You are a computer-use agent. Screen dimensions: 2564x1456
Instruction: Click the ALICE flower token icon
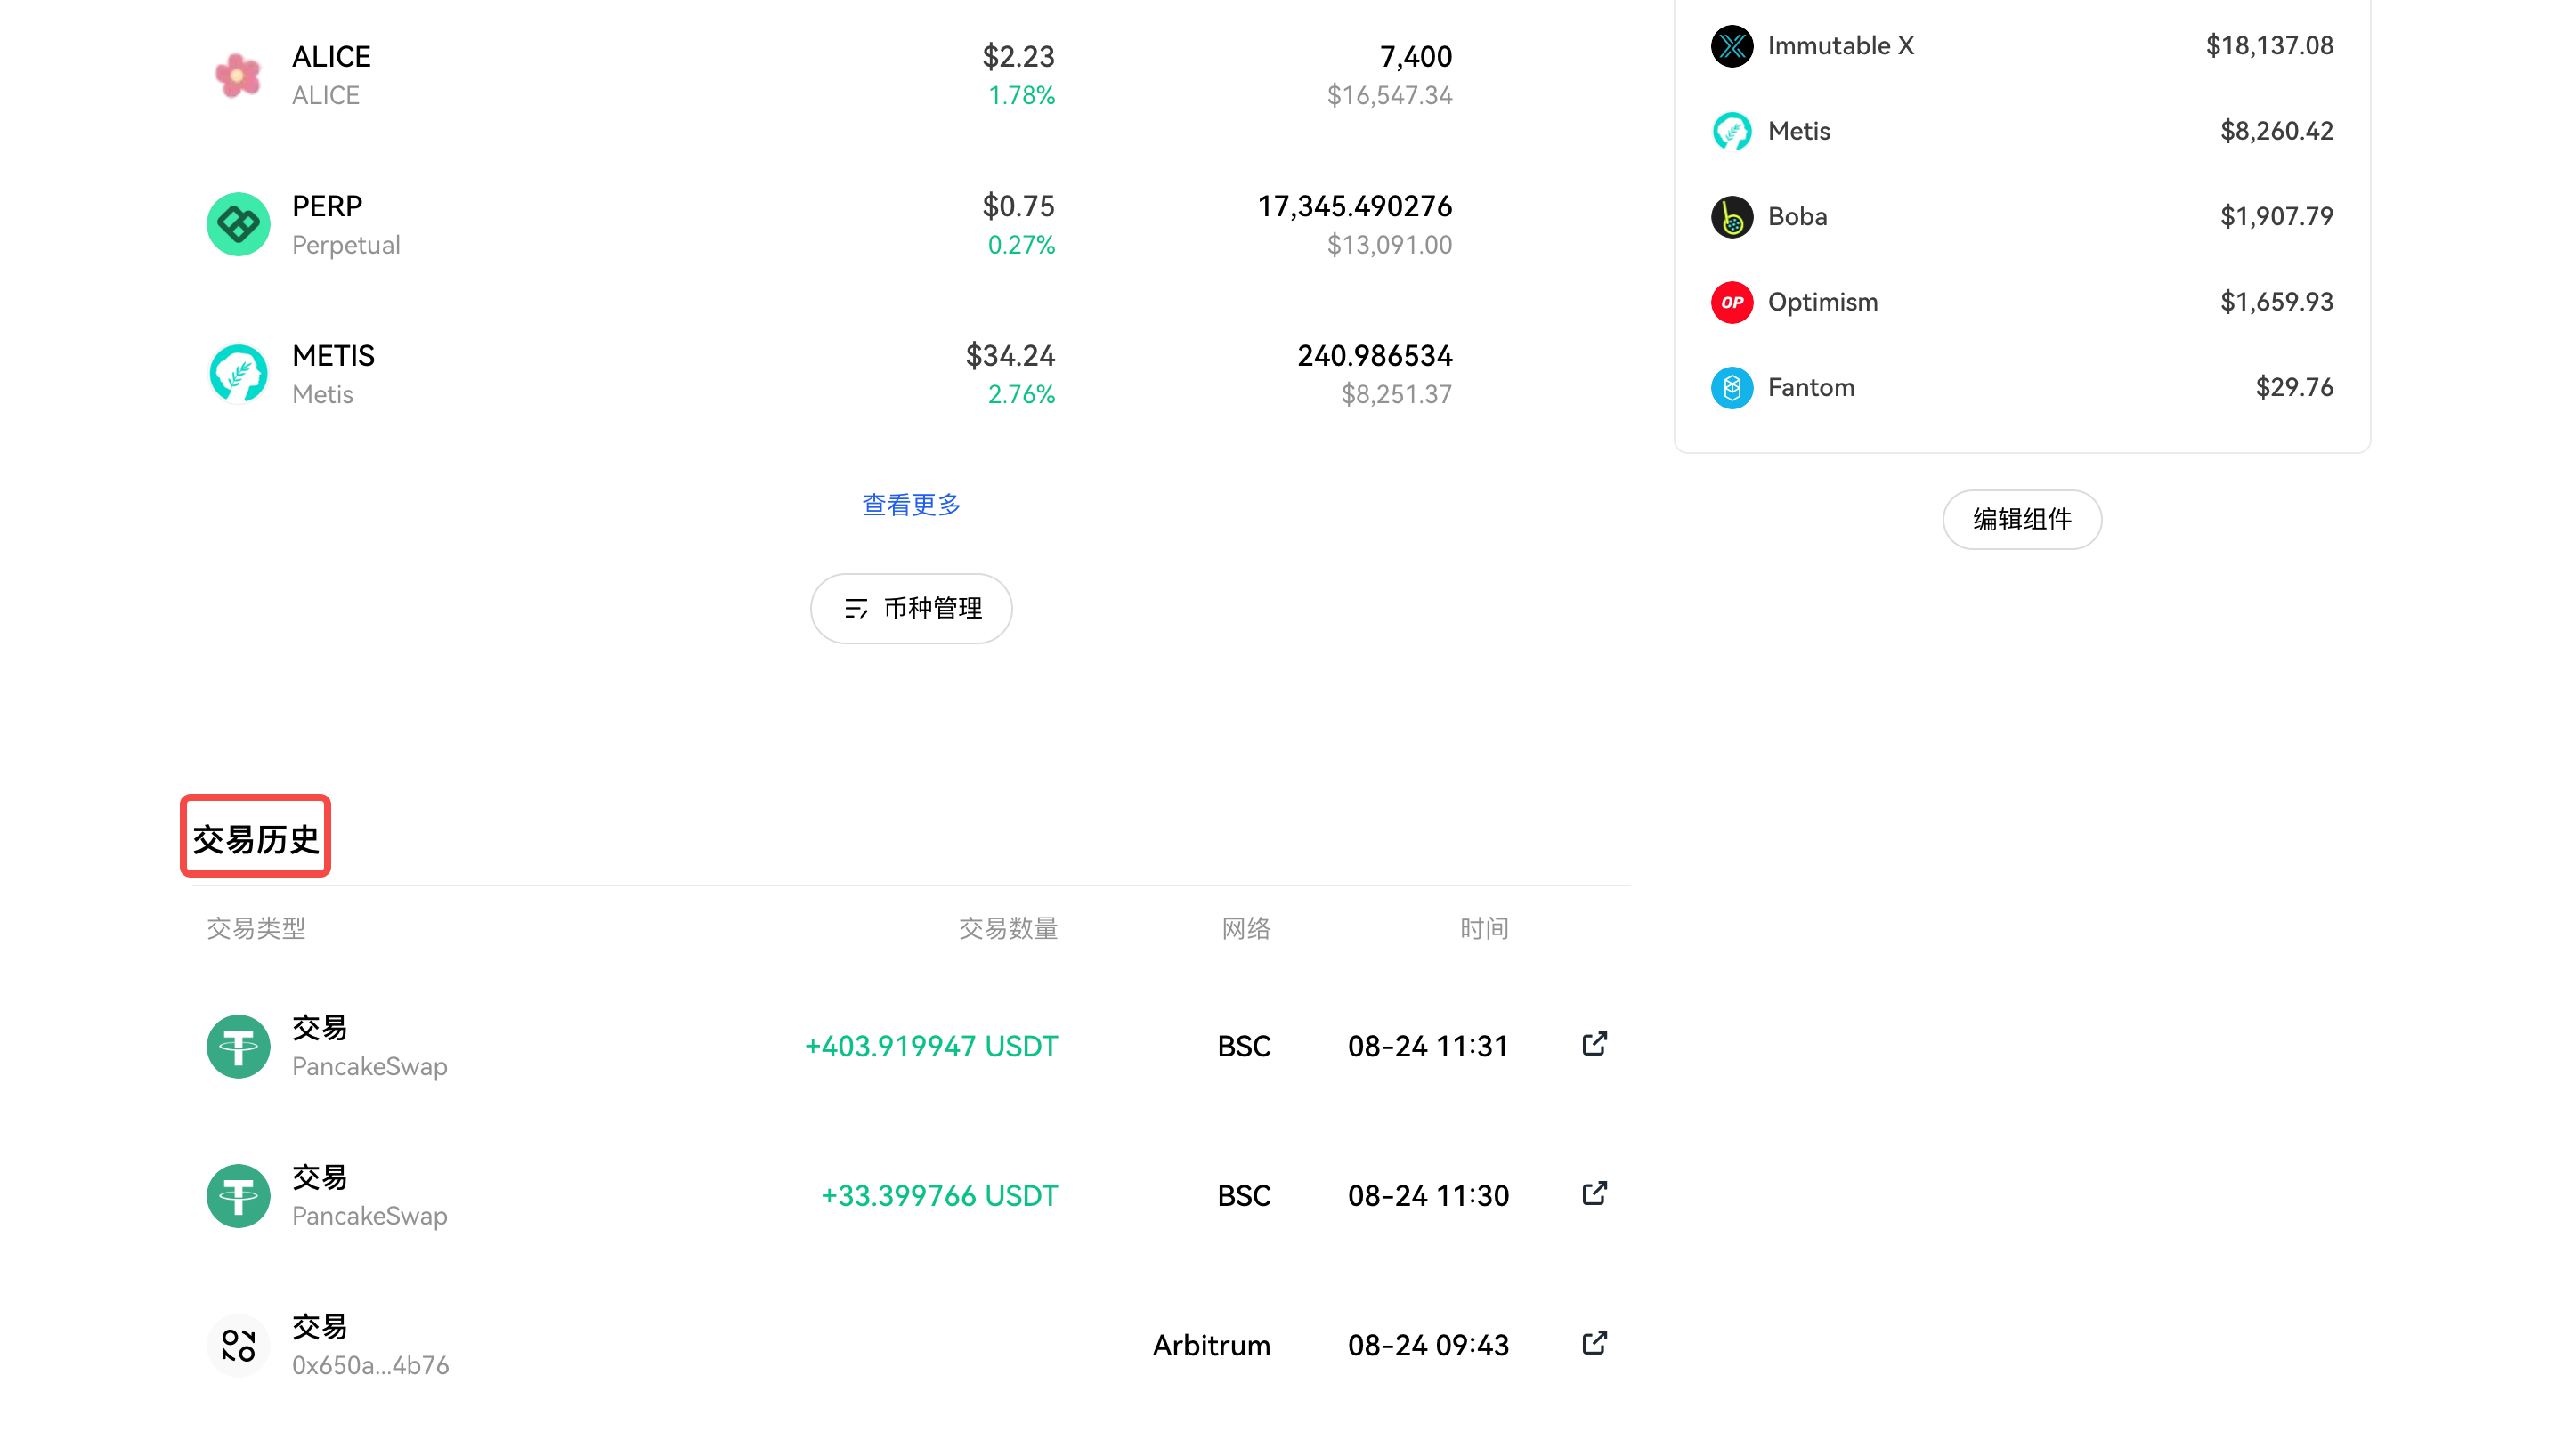(238, 75)
